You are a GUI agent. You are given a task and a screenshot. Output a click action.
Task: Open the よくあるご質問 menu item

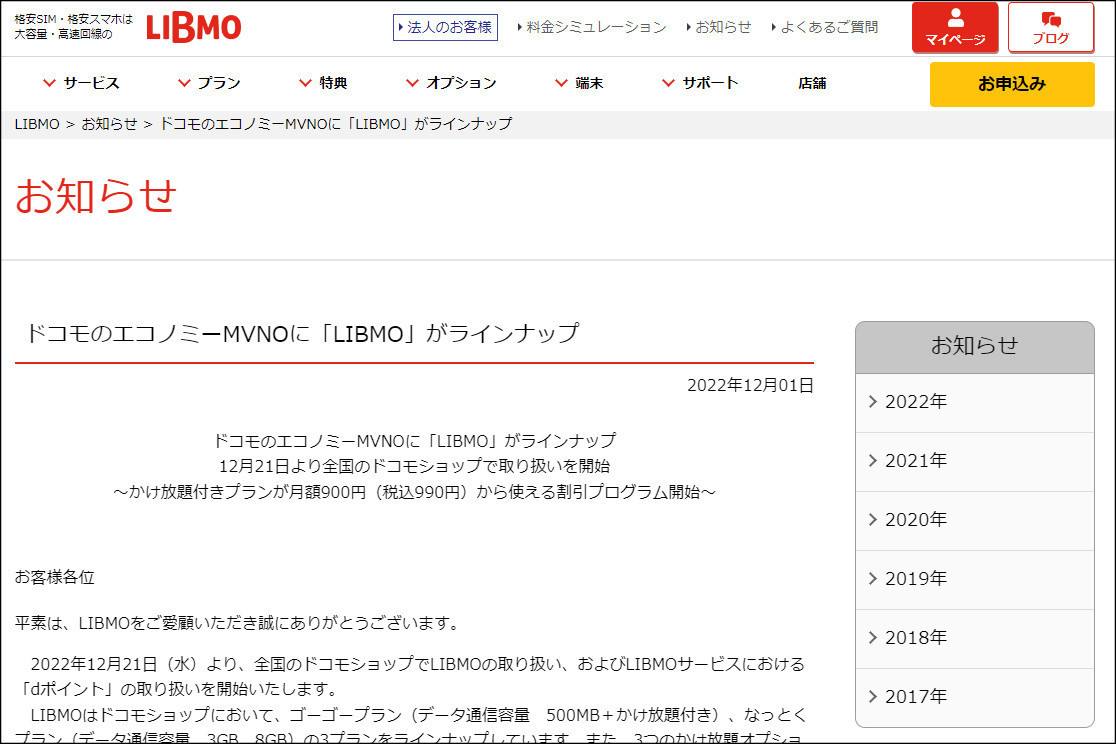point(832,27)
